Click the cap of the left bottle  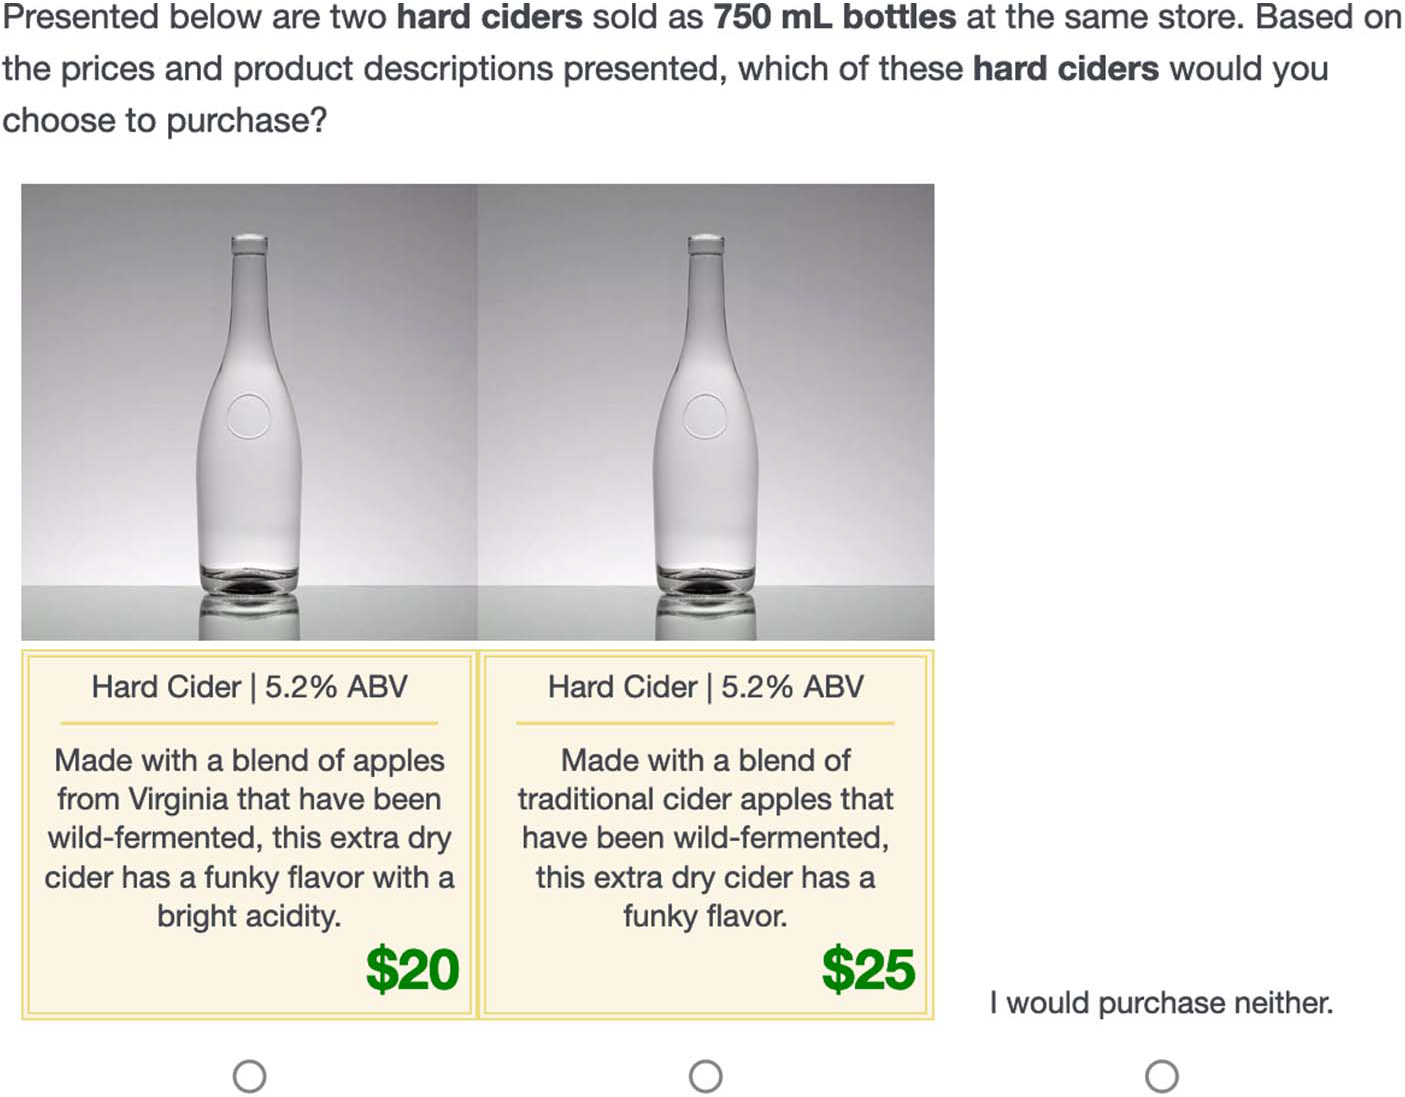(249, 243)
